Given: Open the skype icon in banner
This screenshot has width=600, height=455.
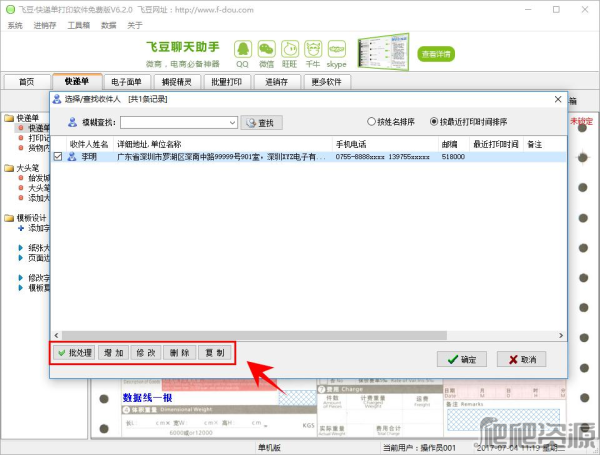Looking at the screenshot, I should pos(337,49).
